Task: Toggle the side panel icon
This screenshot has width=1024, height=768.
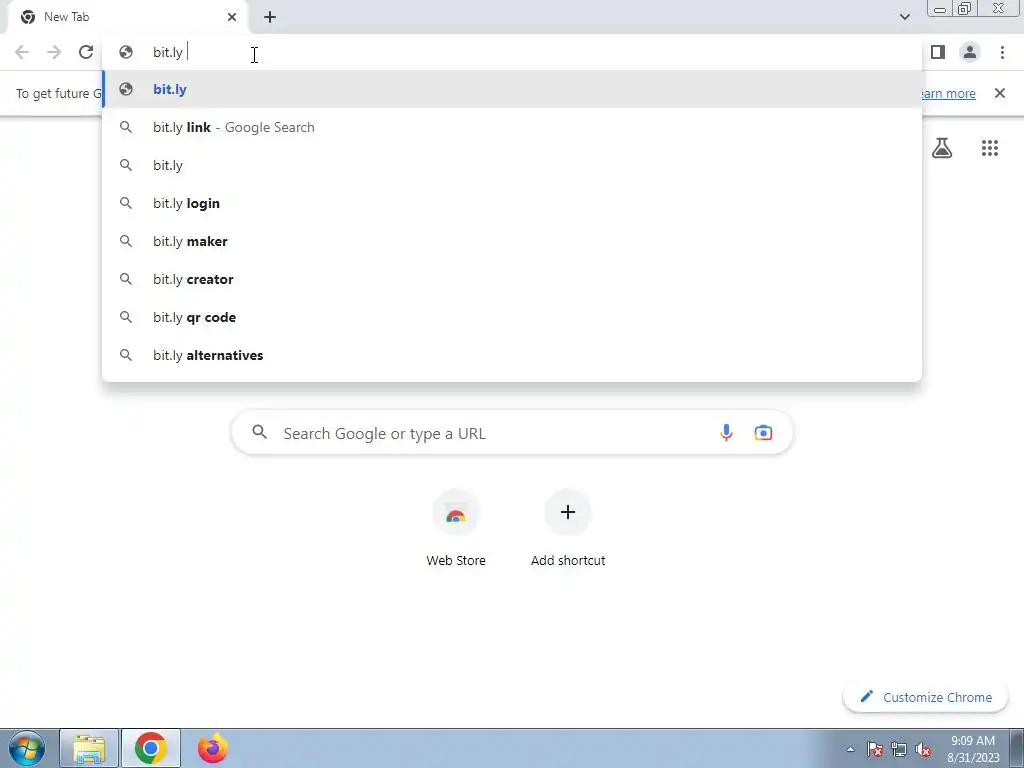Action: click(938, 52)
